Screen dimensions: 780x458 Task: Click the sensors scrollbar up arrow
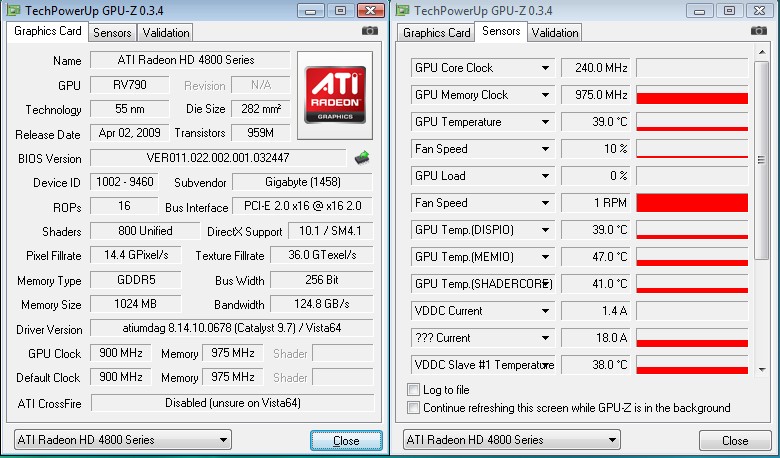[762, 52]
